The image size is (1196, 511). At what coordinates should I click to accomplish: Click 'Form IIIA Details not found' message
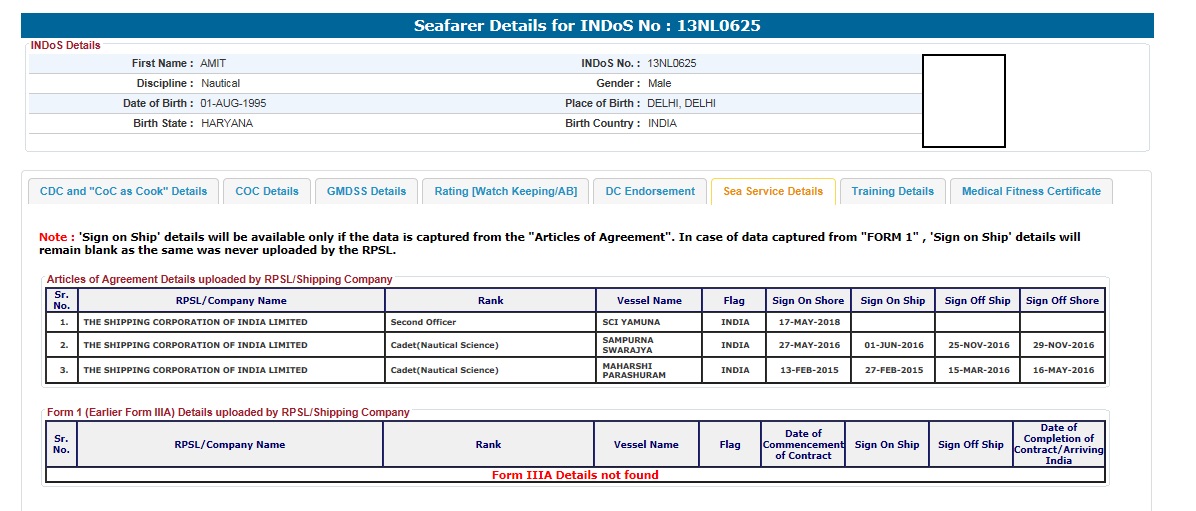[575, 475]
